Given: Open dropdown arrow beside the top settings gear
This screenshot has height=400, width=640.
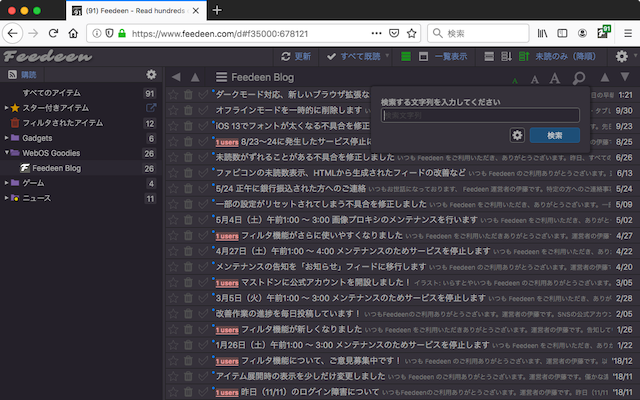Looking at the screenshot, I should click(635, 55).
